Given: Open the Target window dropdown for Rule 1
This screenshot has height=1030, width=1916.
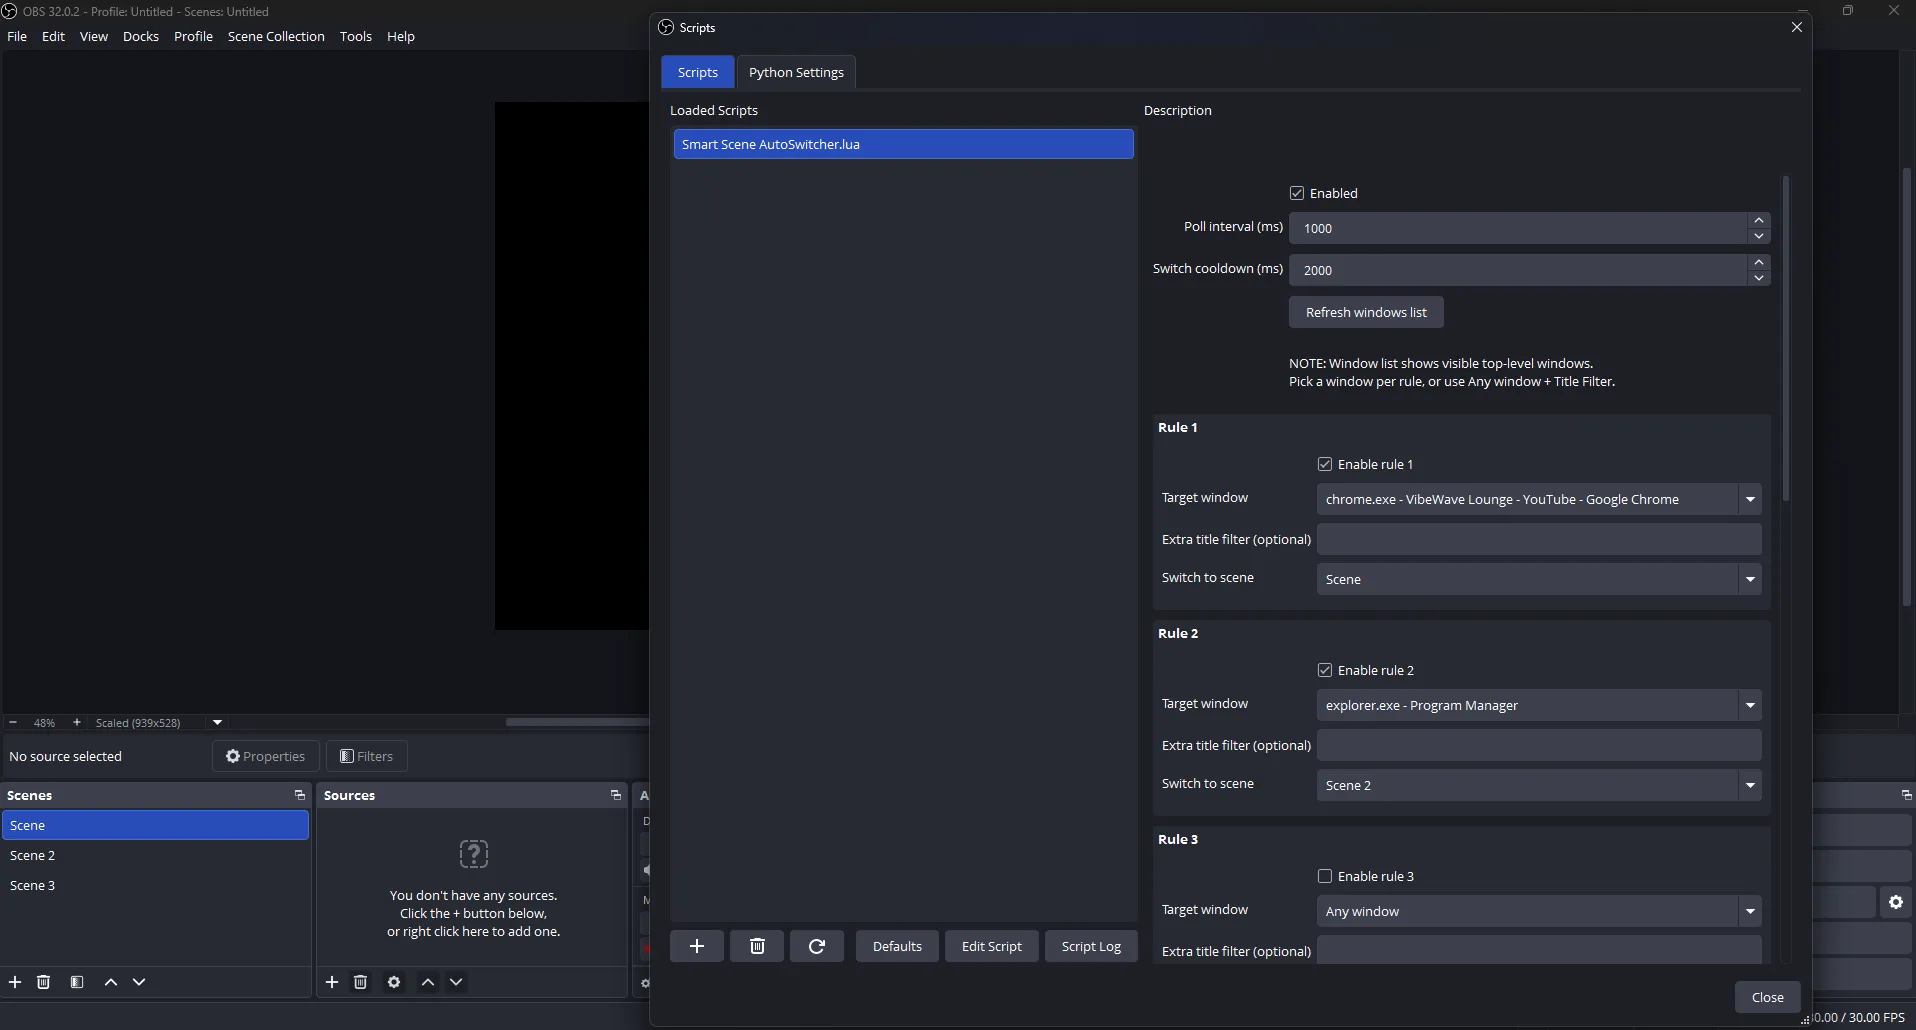Looking at the screenshot, I should (1750, 498).
